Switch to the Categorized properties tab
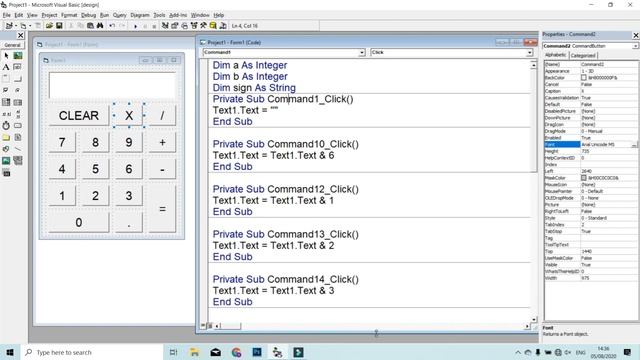This screenshot has width=640, height=360. [x=583, y=56]
